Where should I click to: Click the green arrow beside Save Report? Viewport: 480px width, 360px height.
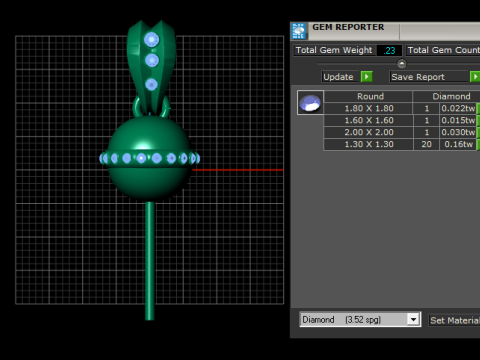coord(475,77)
